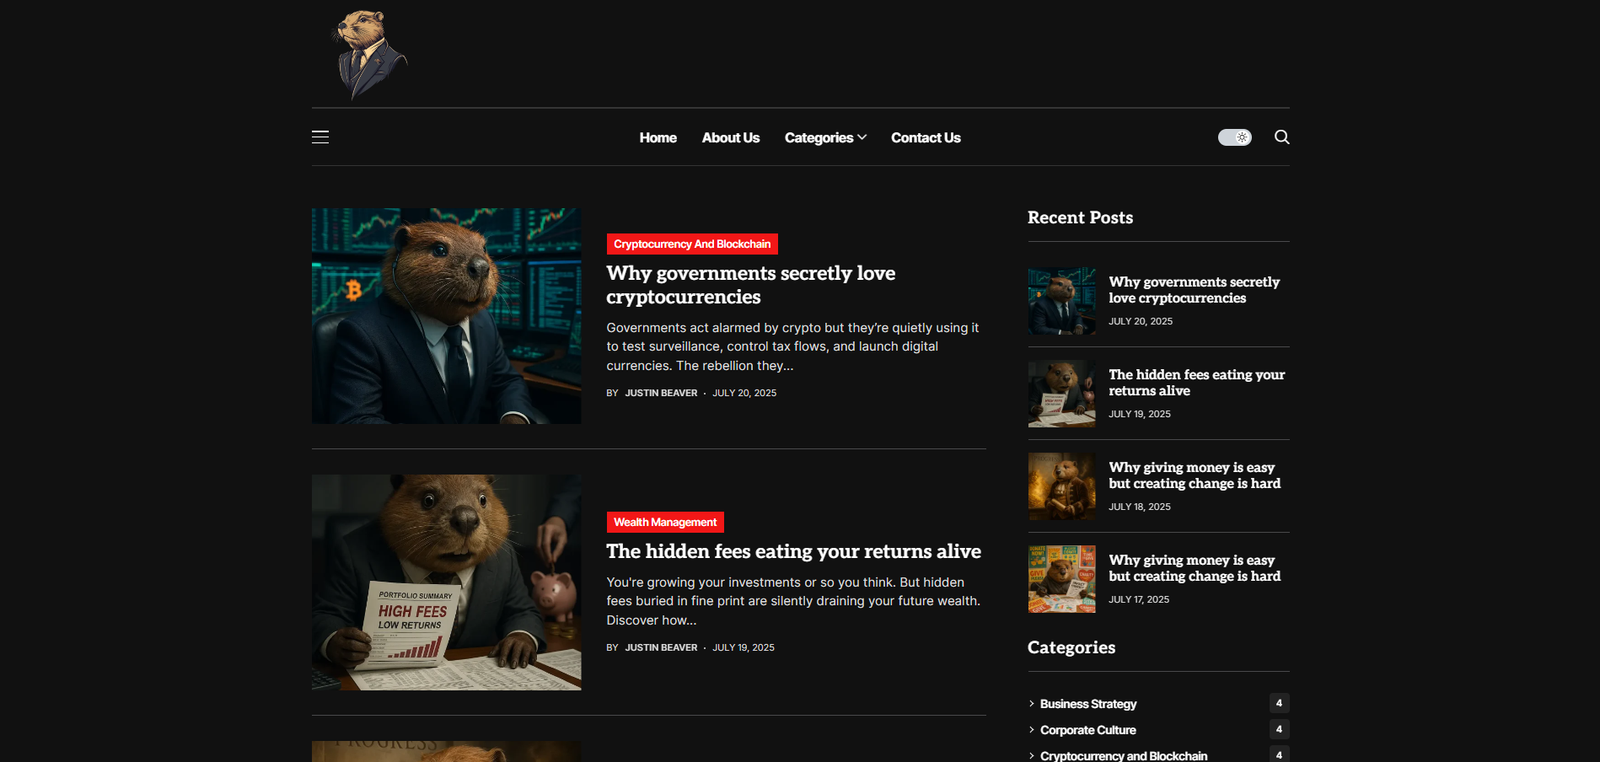Viewport: 1600px width, 762px height.
Task: Open the hamburger menu icon
Action: (320, 137)
